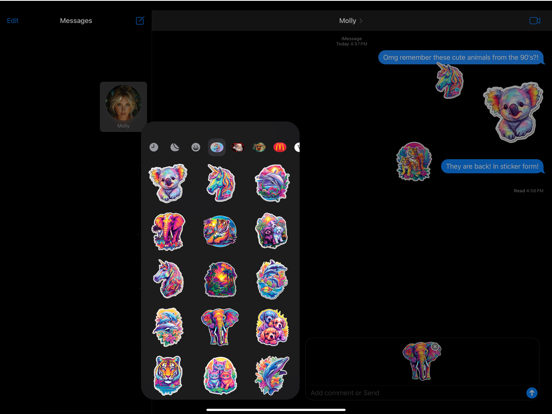This screenshot has height=414, width=552.
Task: Tap the Messages title in the sidebar
Action: (76, 21)
